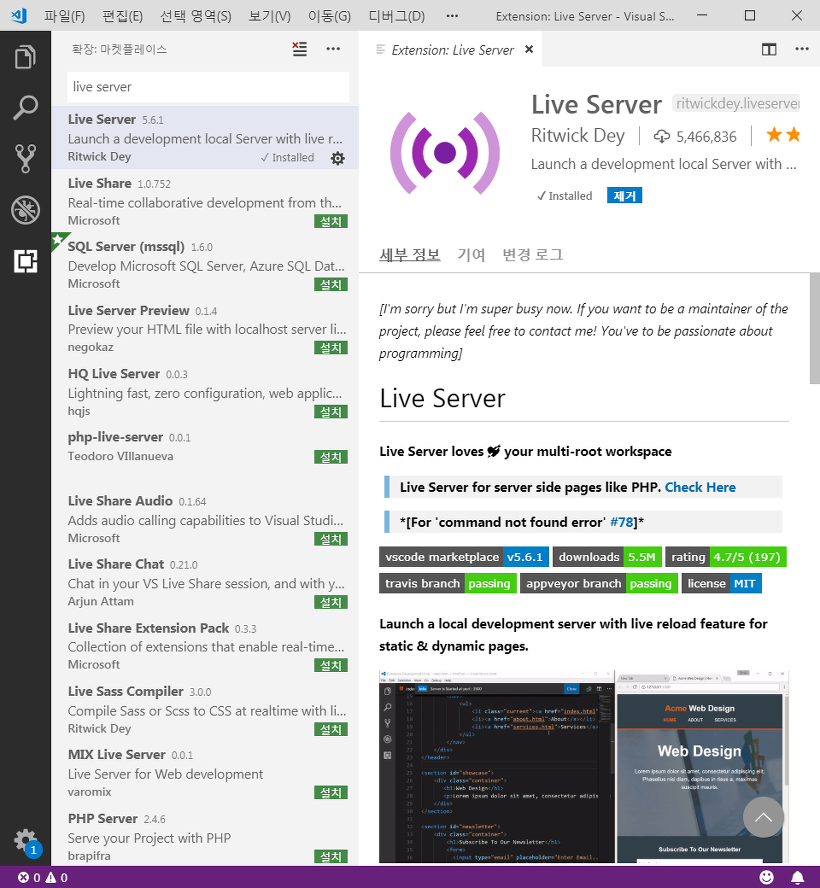
Task: Install the SQL Server (mssql) extension
Action: click(x=331, y=284)
